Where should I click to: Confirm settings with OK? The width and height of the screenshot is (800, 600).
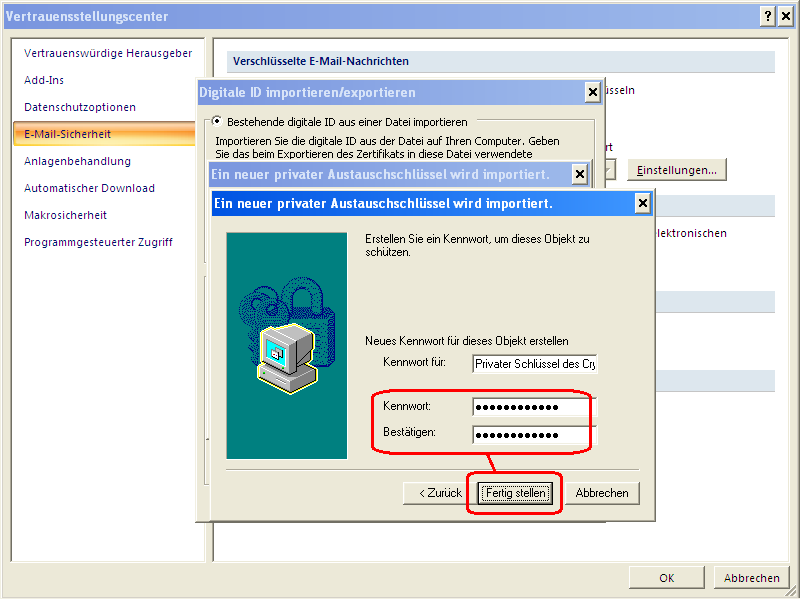666,577
